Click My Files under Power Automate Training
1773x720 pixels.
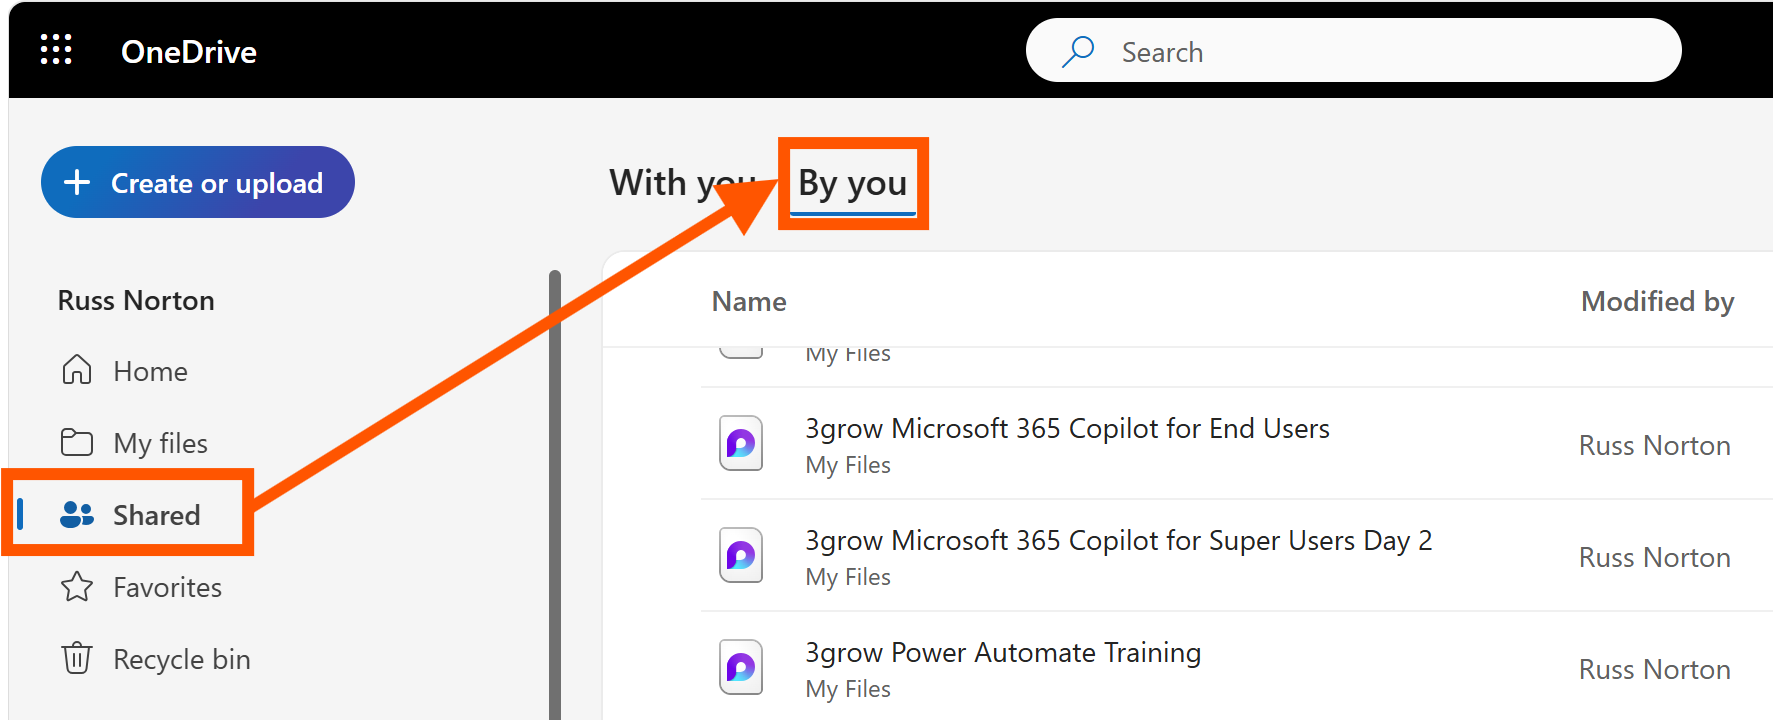[x=848, y=689]
